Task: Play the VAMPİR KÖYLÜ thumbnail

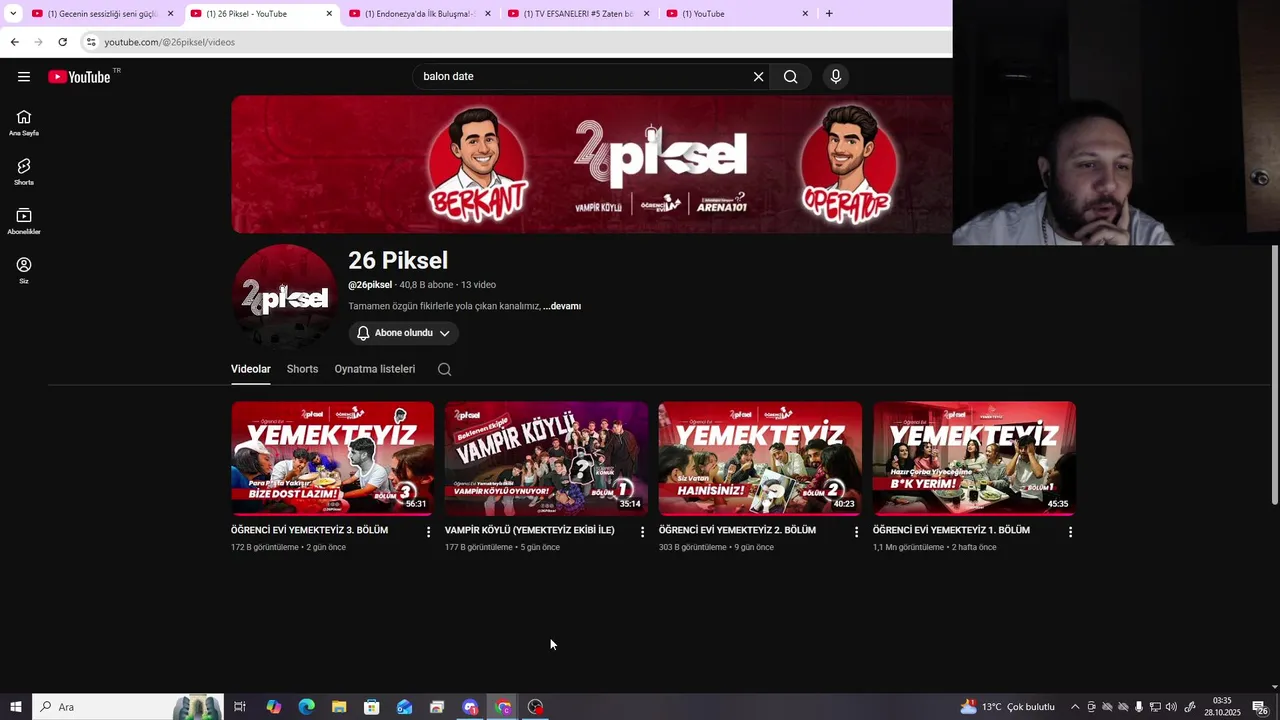Action: click(546, 459)
